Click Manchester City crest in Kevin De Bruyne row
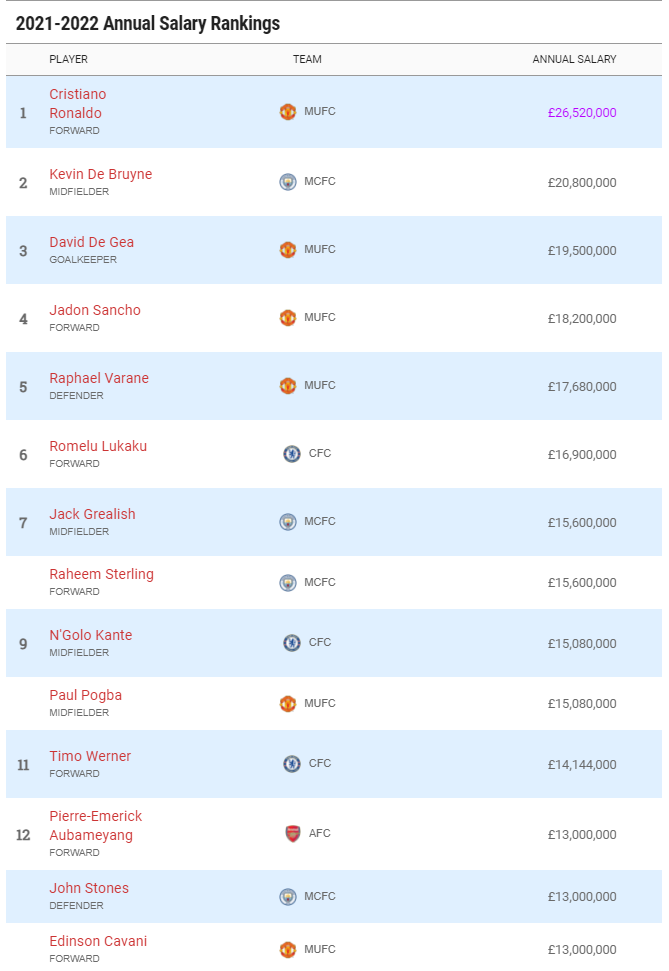This screenshot has width=669, height=971. (287, 181)
